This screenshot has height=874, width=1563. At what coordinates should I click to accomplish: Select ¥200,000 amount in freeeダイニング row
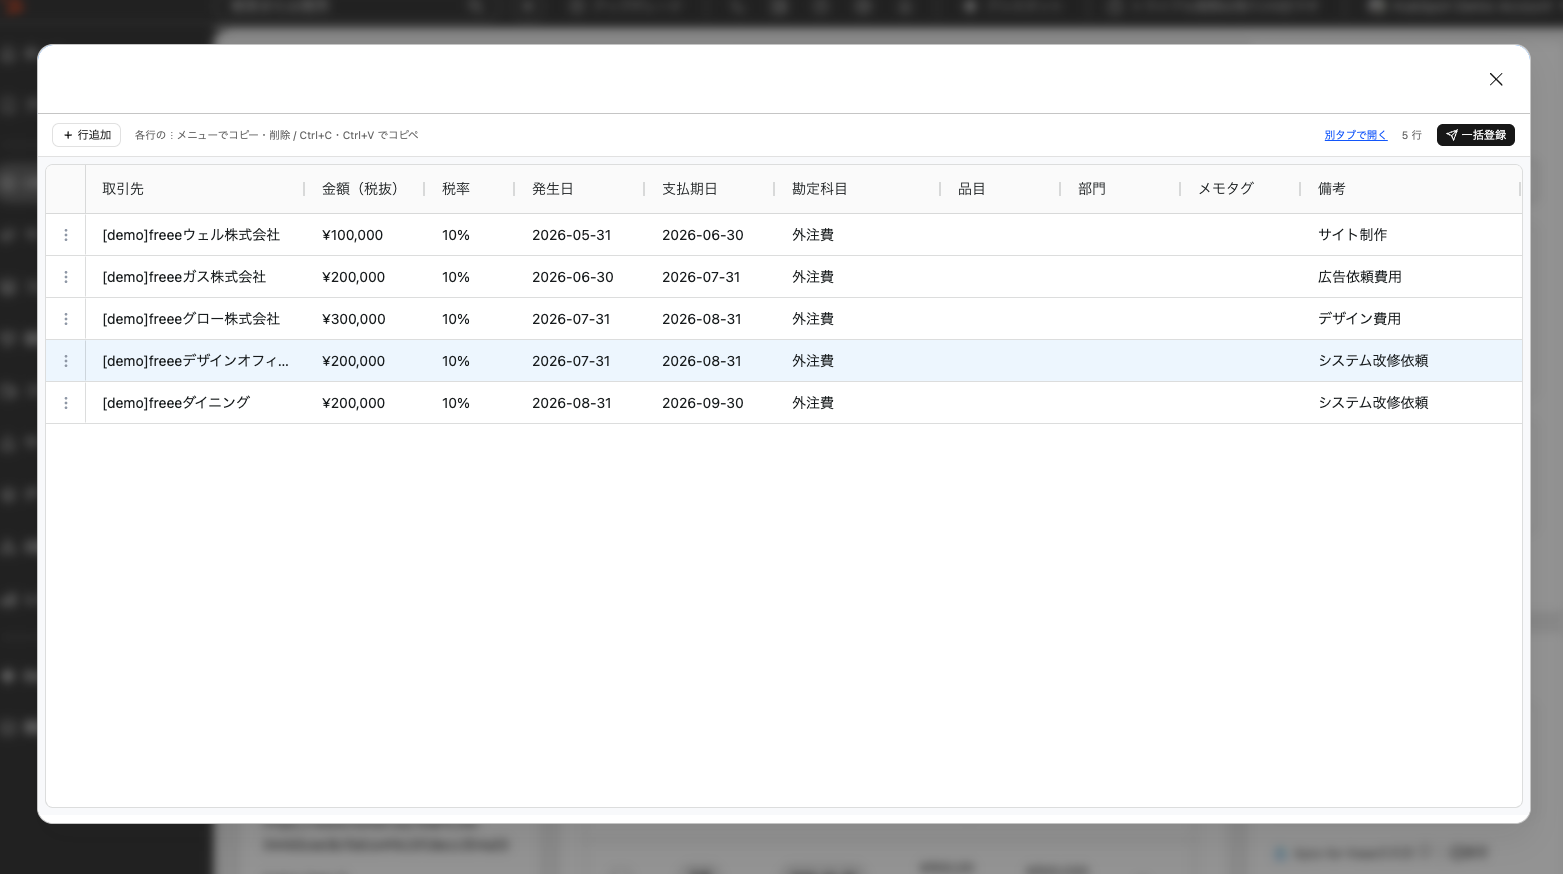[365, 403]
